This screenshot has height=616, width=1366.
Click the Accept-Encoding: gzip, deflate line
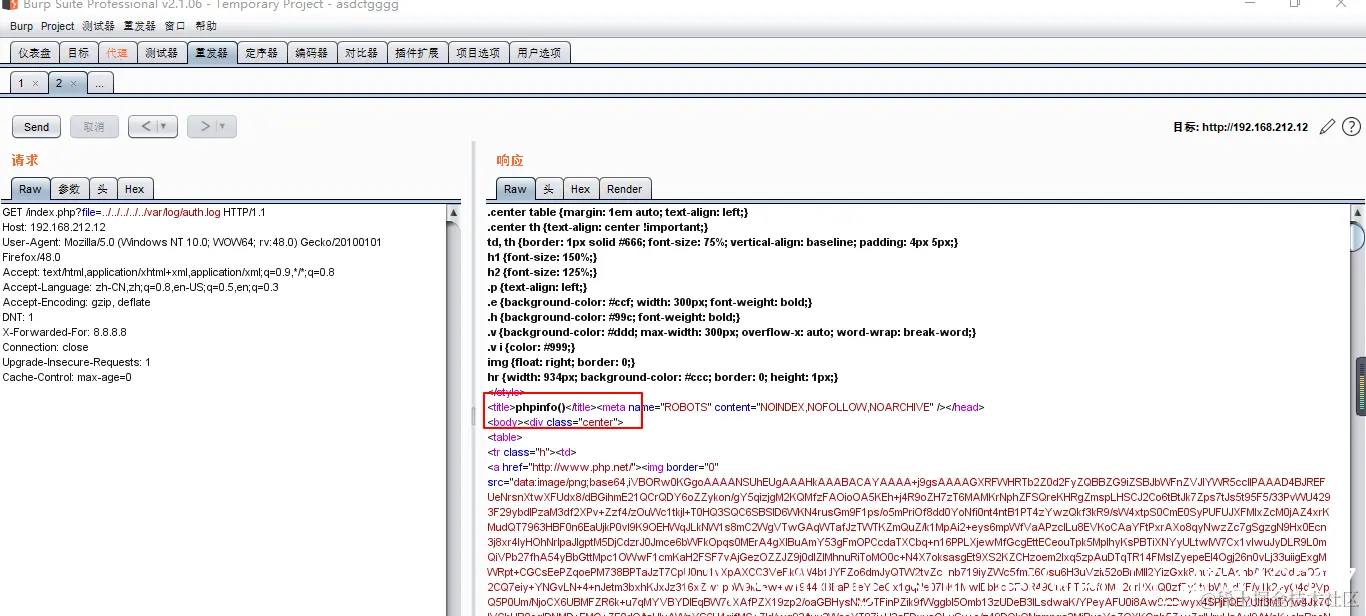(76, 302)
